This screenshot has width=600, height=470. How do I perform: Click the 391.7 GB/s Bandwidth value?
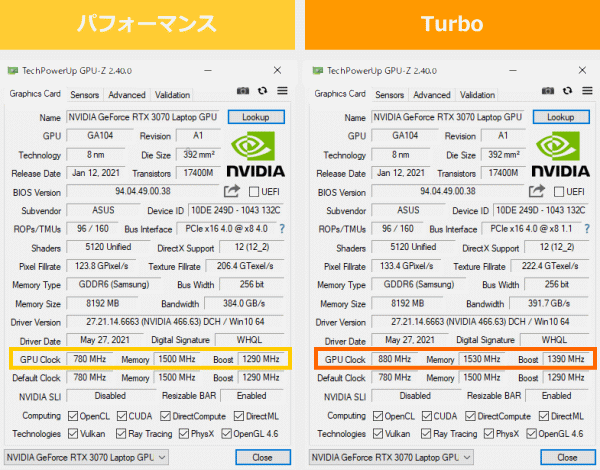pos(549,304)
